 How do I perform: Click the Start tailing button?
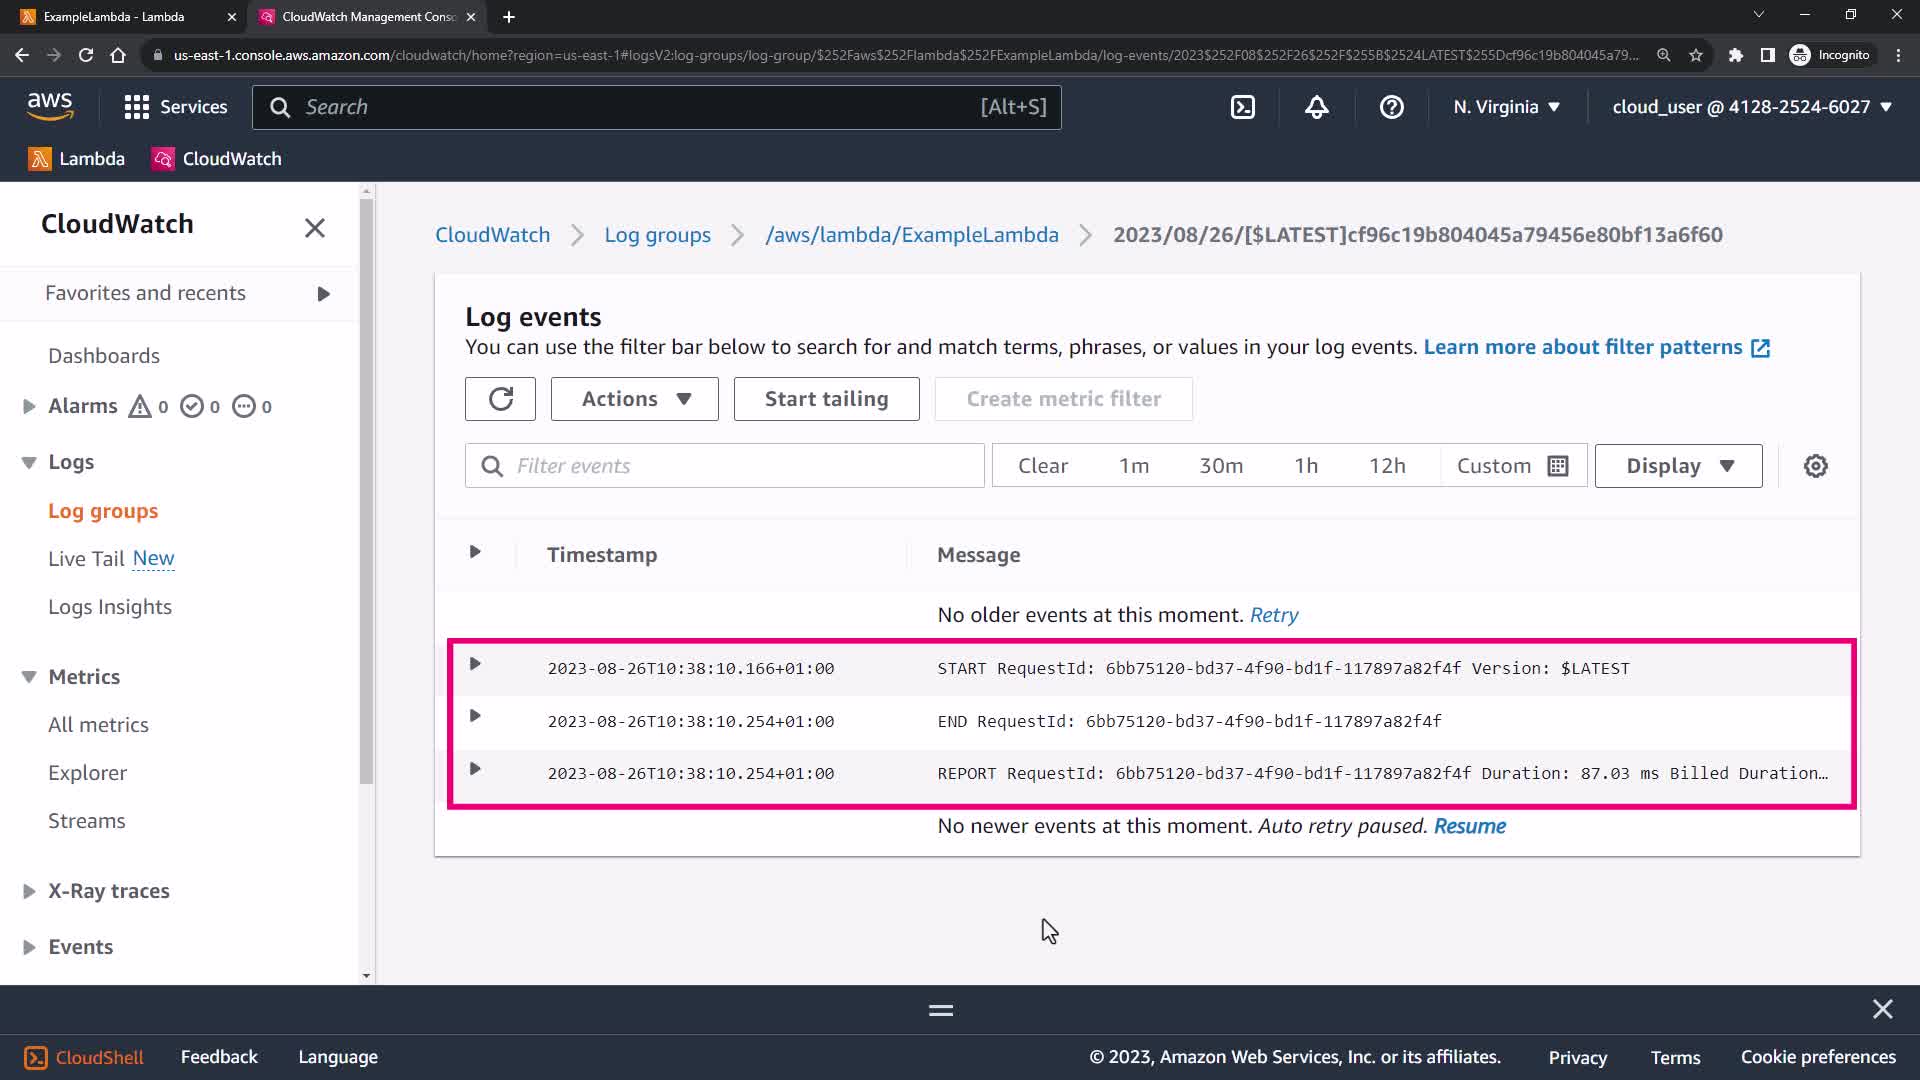826,399
